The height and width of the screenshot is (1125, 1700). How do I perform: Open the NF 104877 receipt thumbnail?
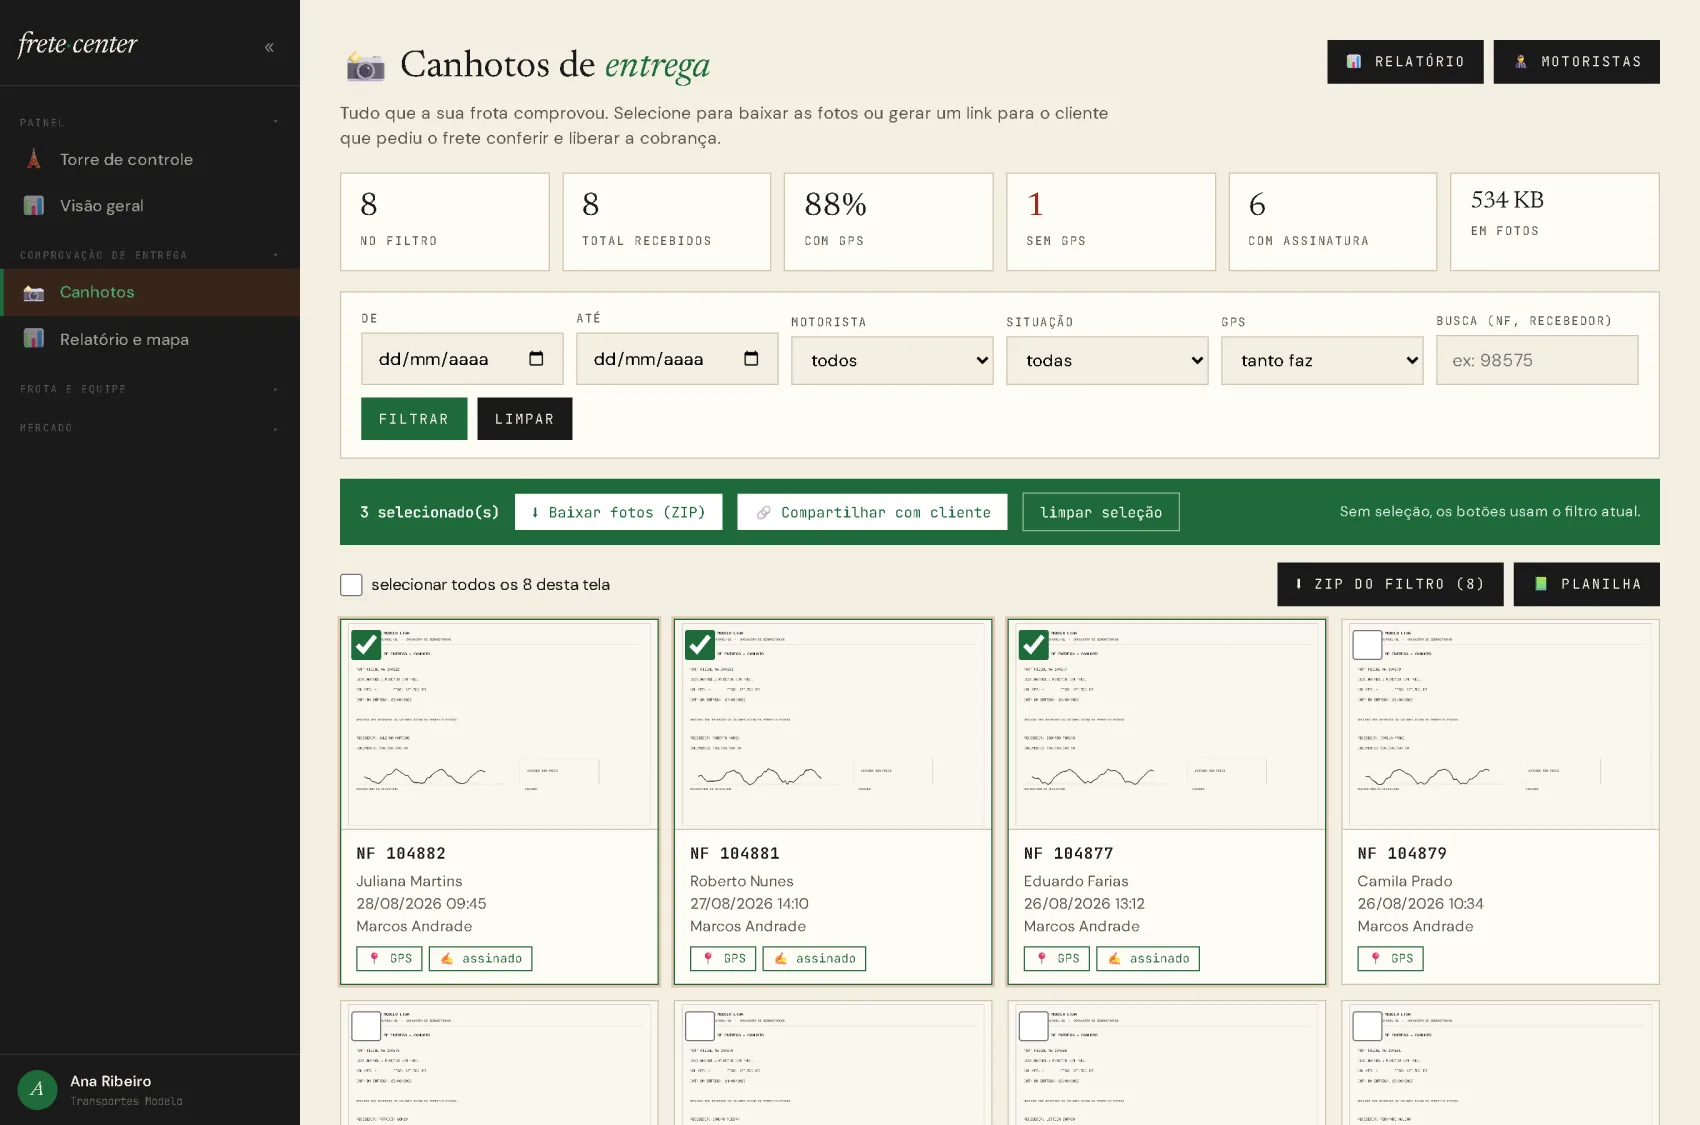[1167, 725]
